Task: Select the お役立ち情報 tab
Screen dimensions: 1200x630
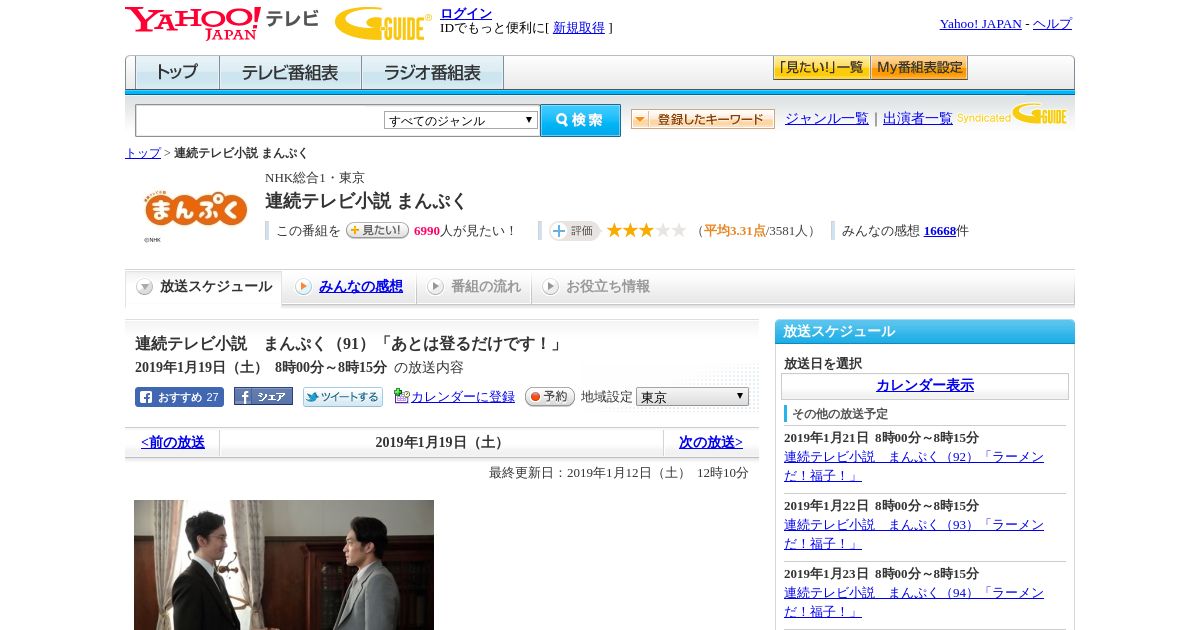Action: coord(596,287)
